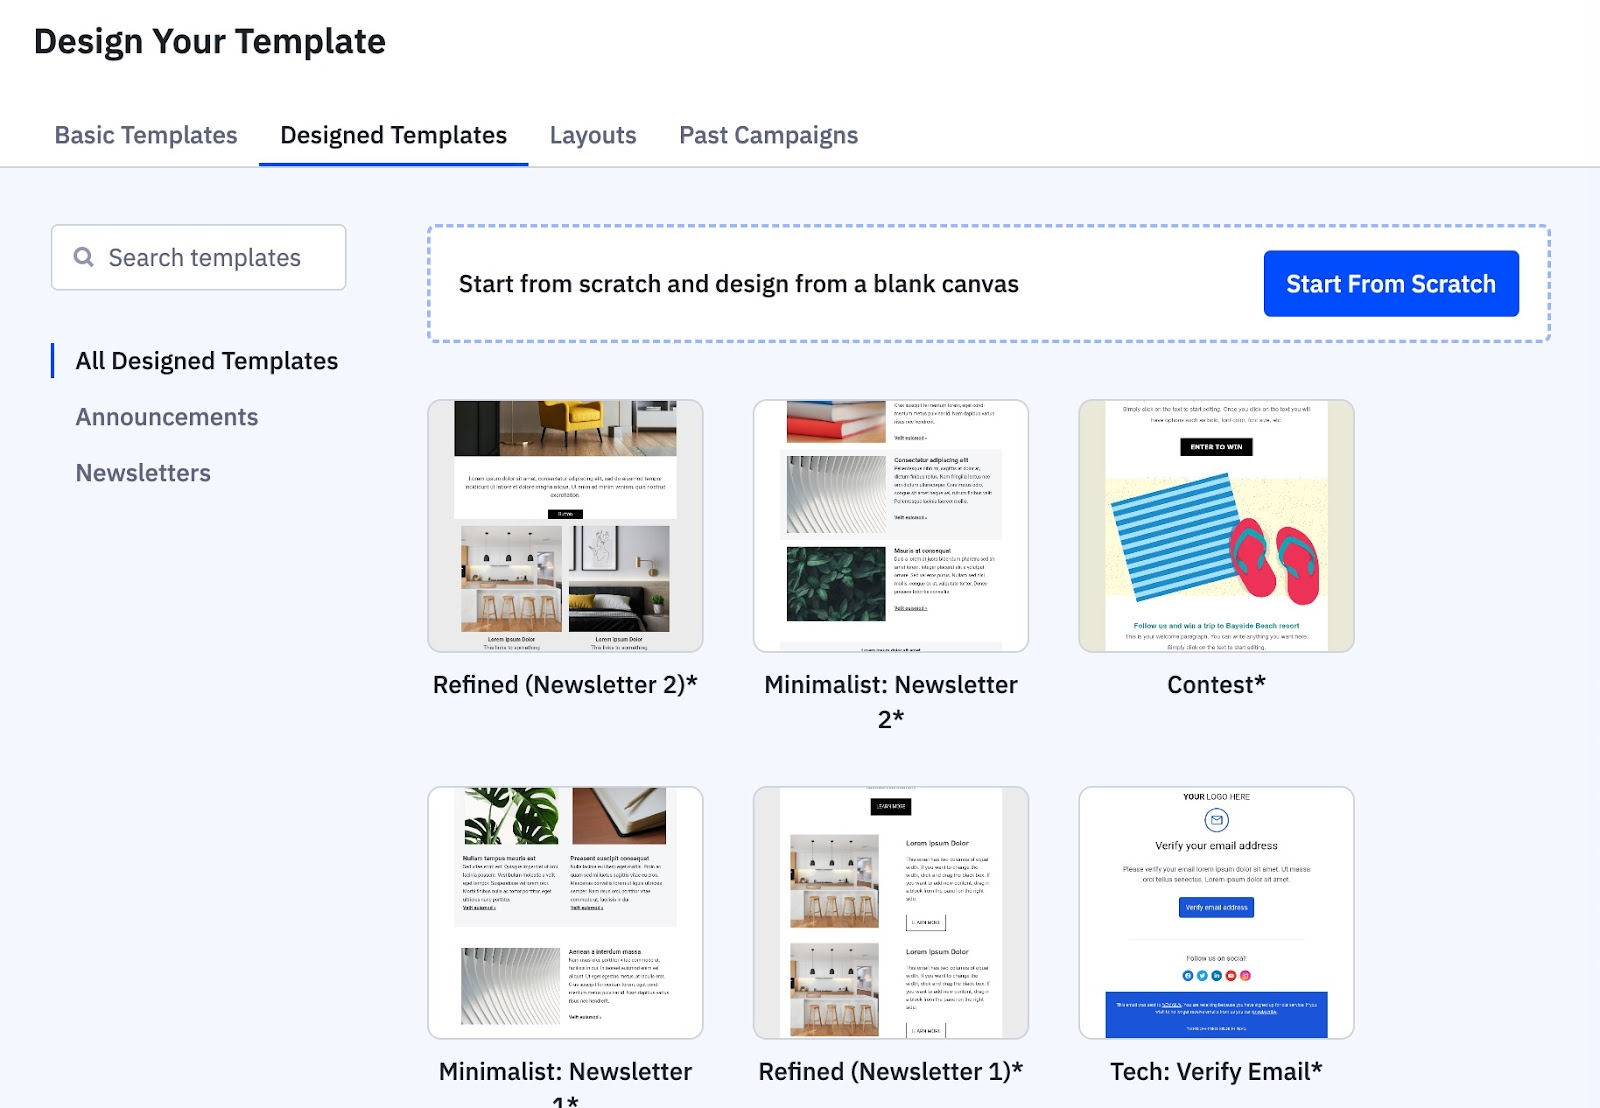Select All Designed Templates in the sidebar
The width and height of the screenshot is (1600, 1108).
click(206, 361)
